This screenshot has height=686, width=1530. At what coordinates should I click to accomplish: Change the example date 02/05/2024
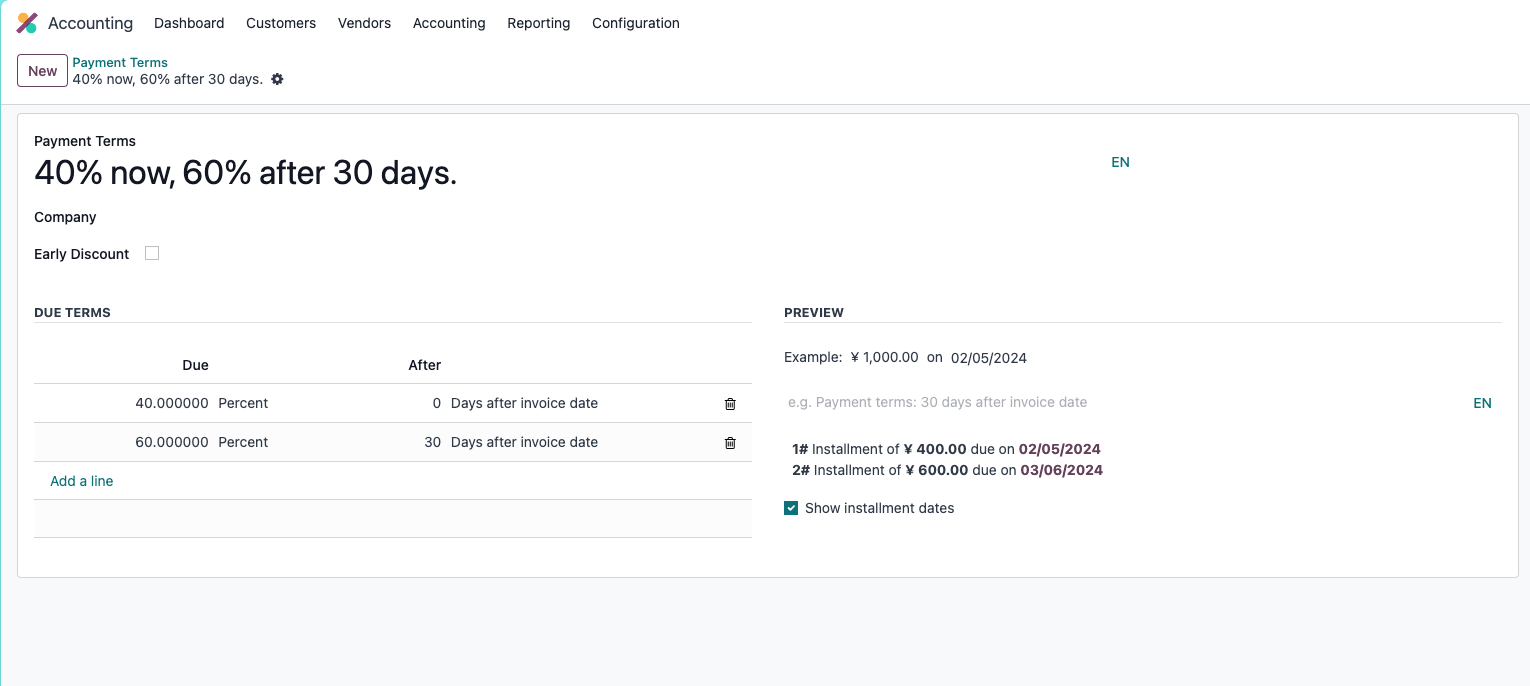click(x=989, y=357)
